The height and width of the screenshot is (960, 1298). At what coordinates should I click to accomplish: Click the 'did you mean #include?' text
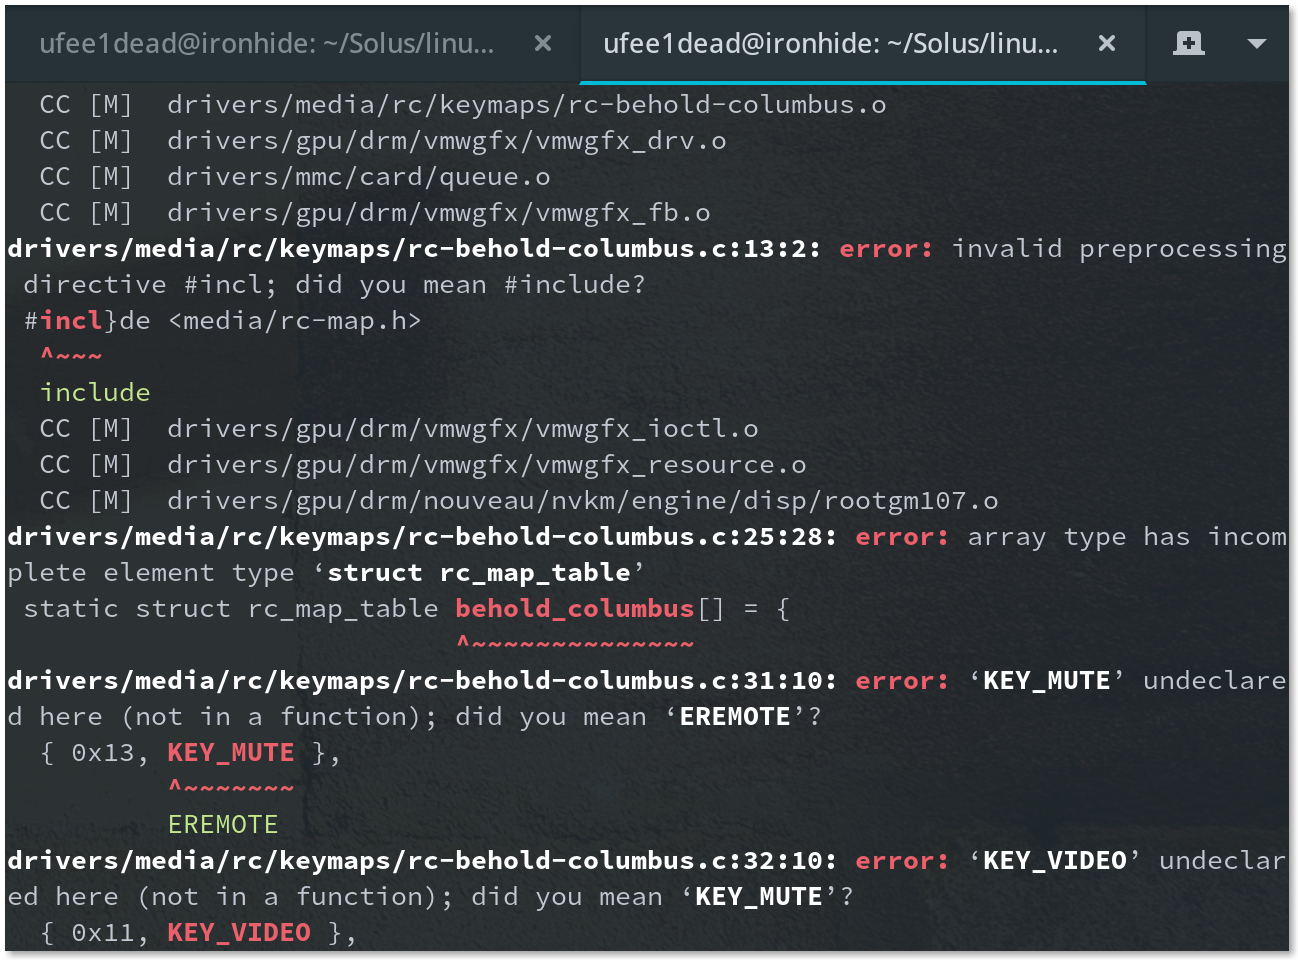[x=471, y=285]
